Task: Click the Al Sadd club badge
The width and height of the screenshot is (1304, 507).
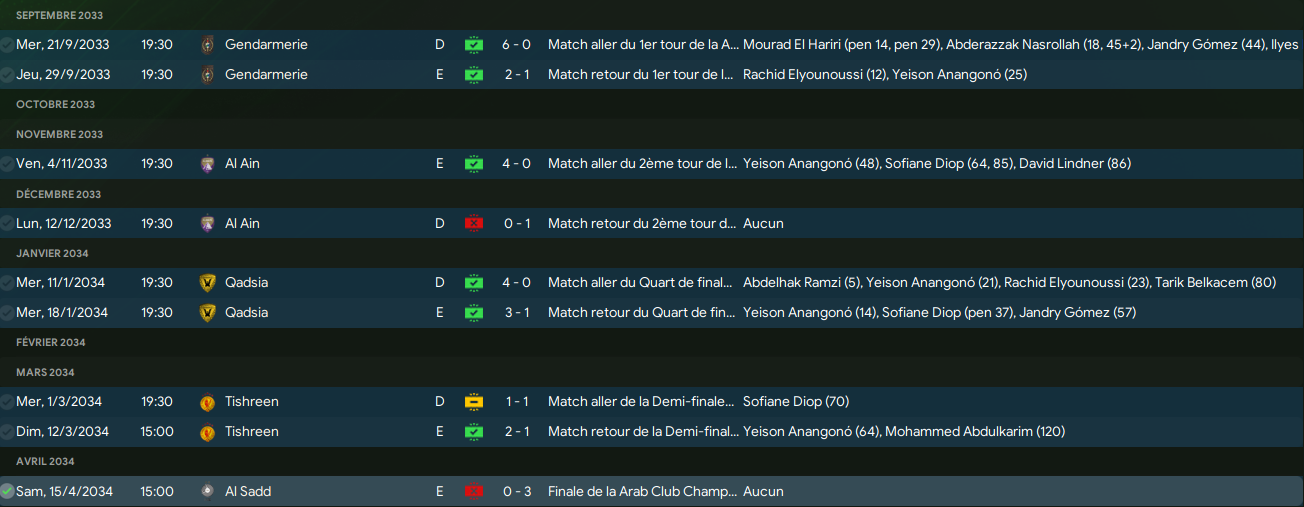Action: [x=208, y=492]
